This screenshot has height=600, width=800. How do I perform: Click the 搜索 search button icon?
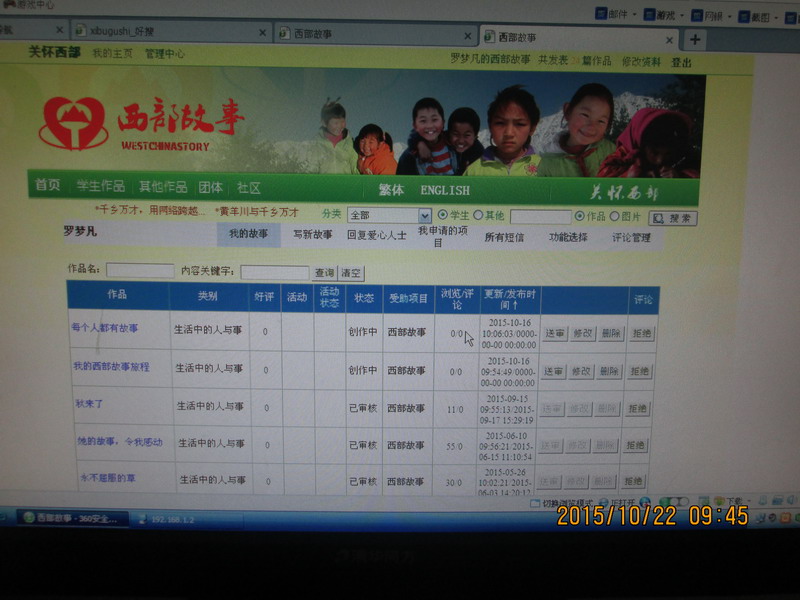[x=672, y=218]
